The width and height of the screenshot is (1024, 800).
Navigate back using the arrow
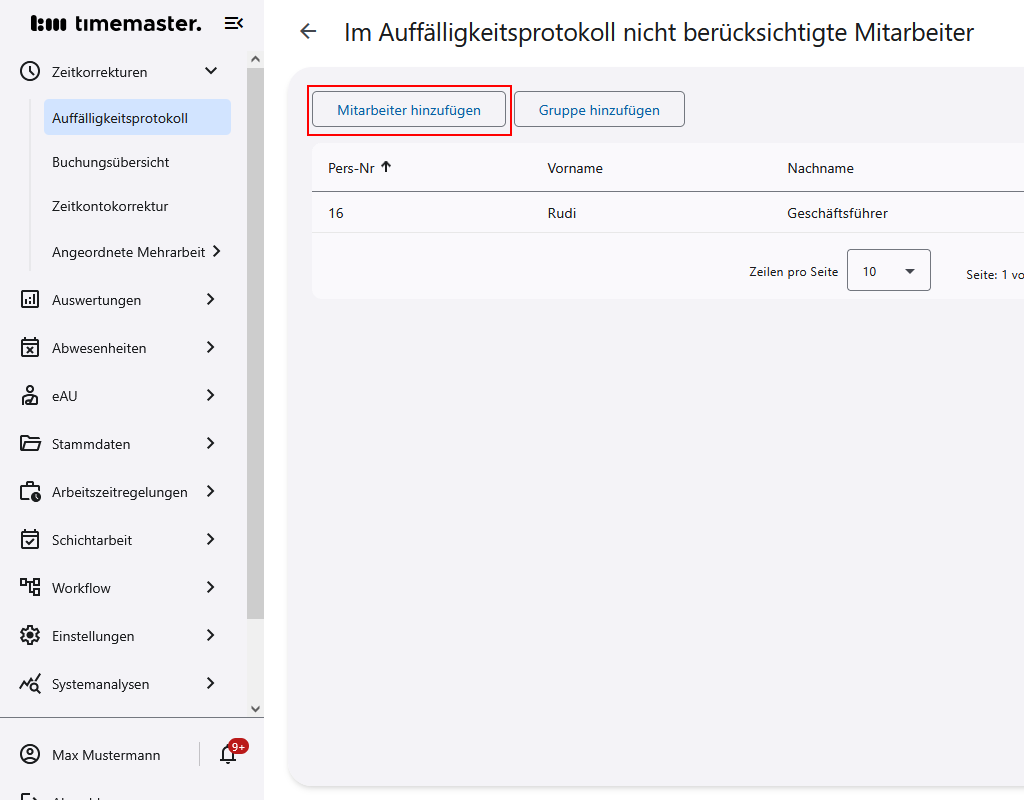tap(307, 31)
